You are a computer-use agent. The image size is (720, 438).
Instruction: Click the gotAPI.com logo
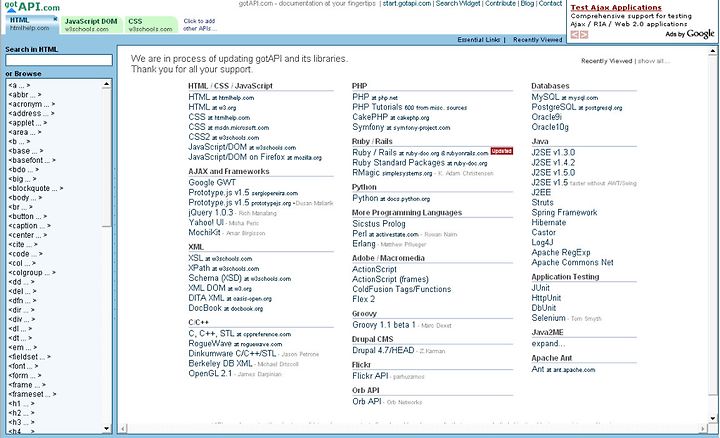(x=32, y=6)
